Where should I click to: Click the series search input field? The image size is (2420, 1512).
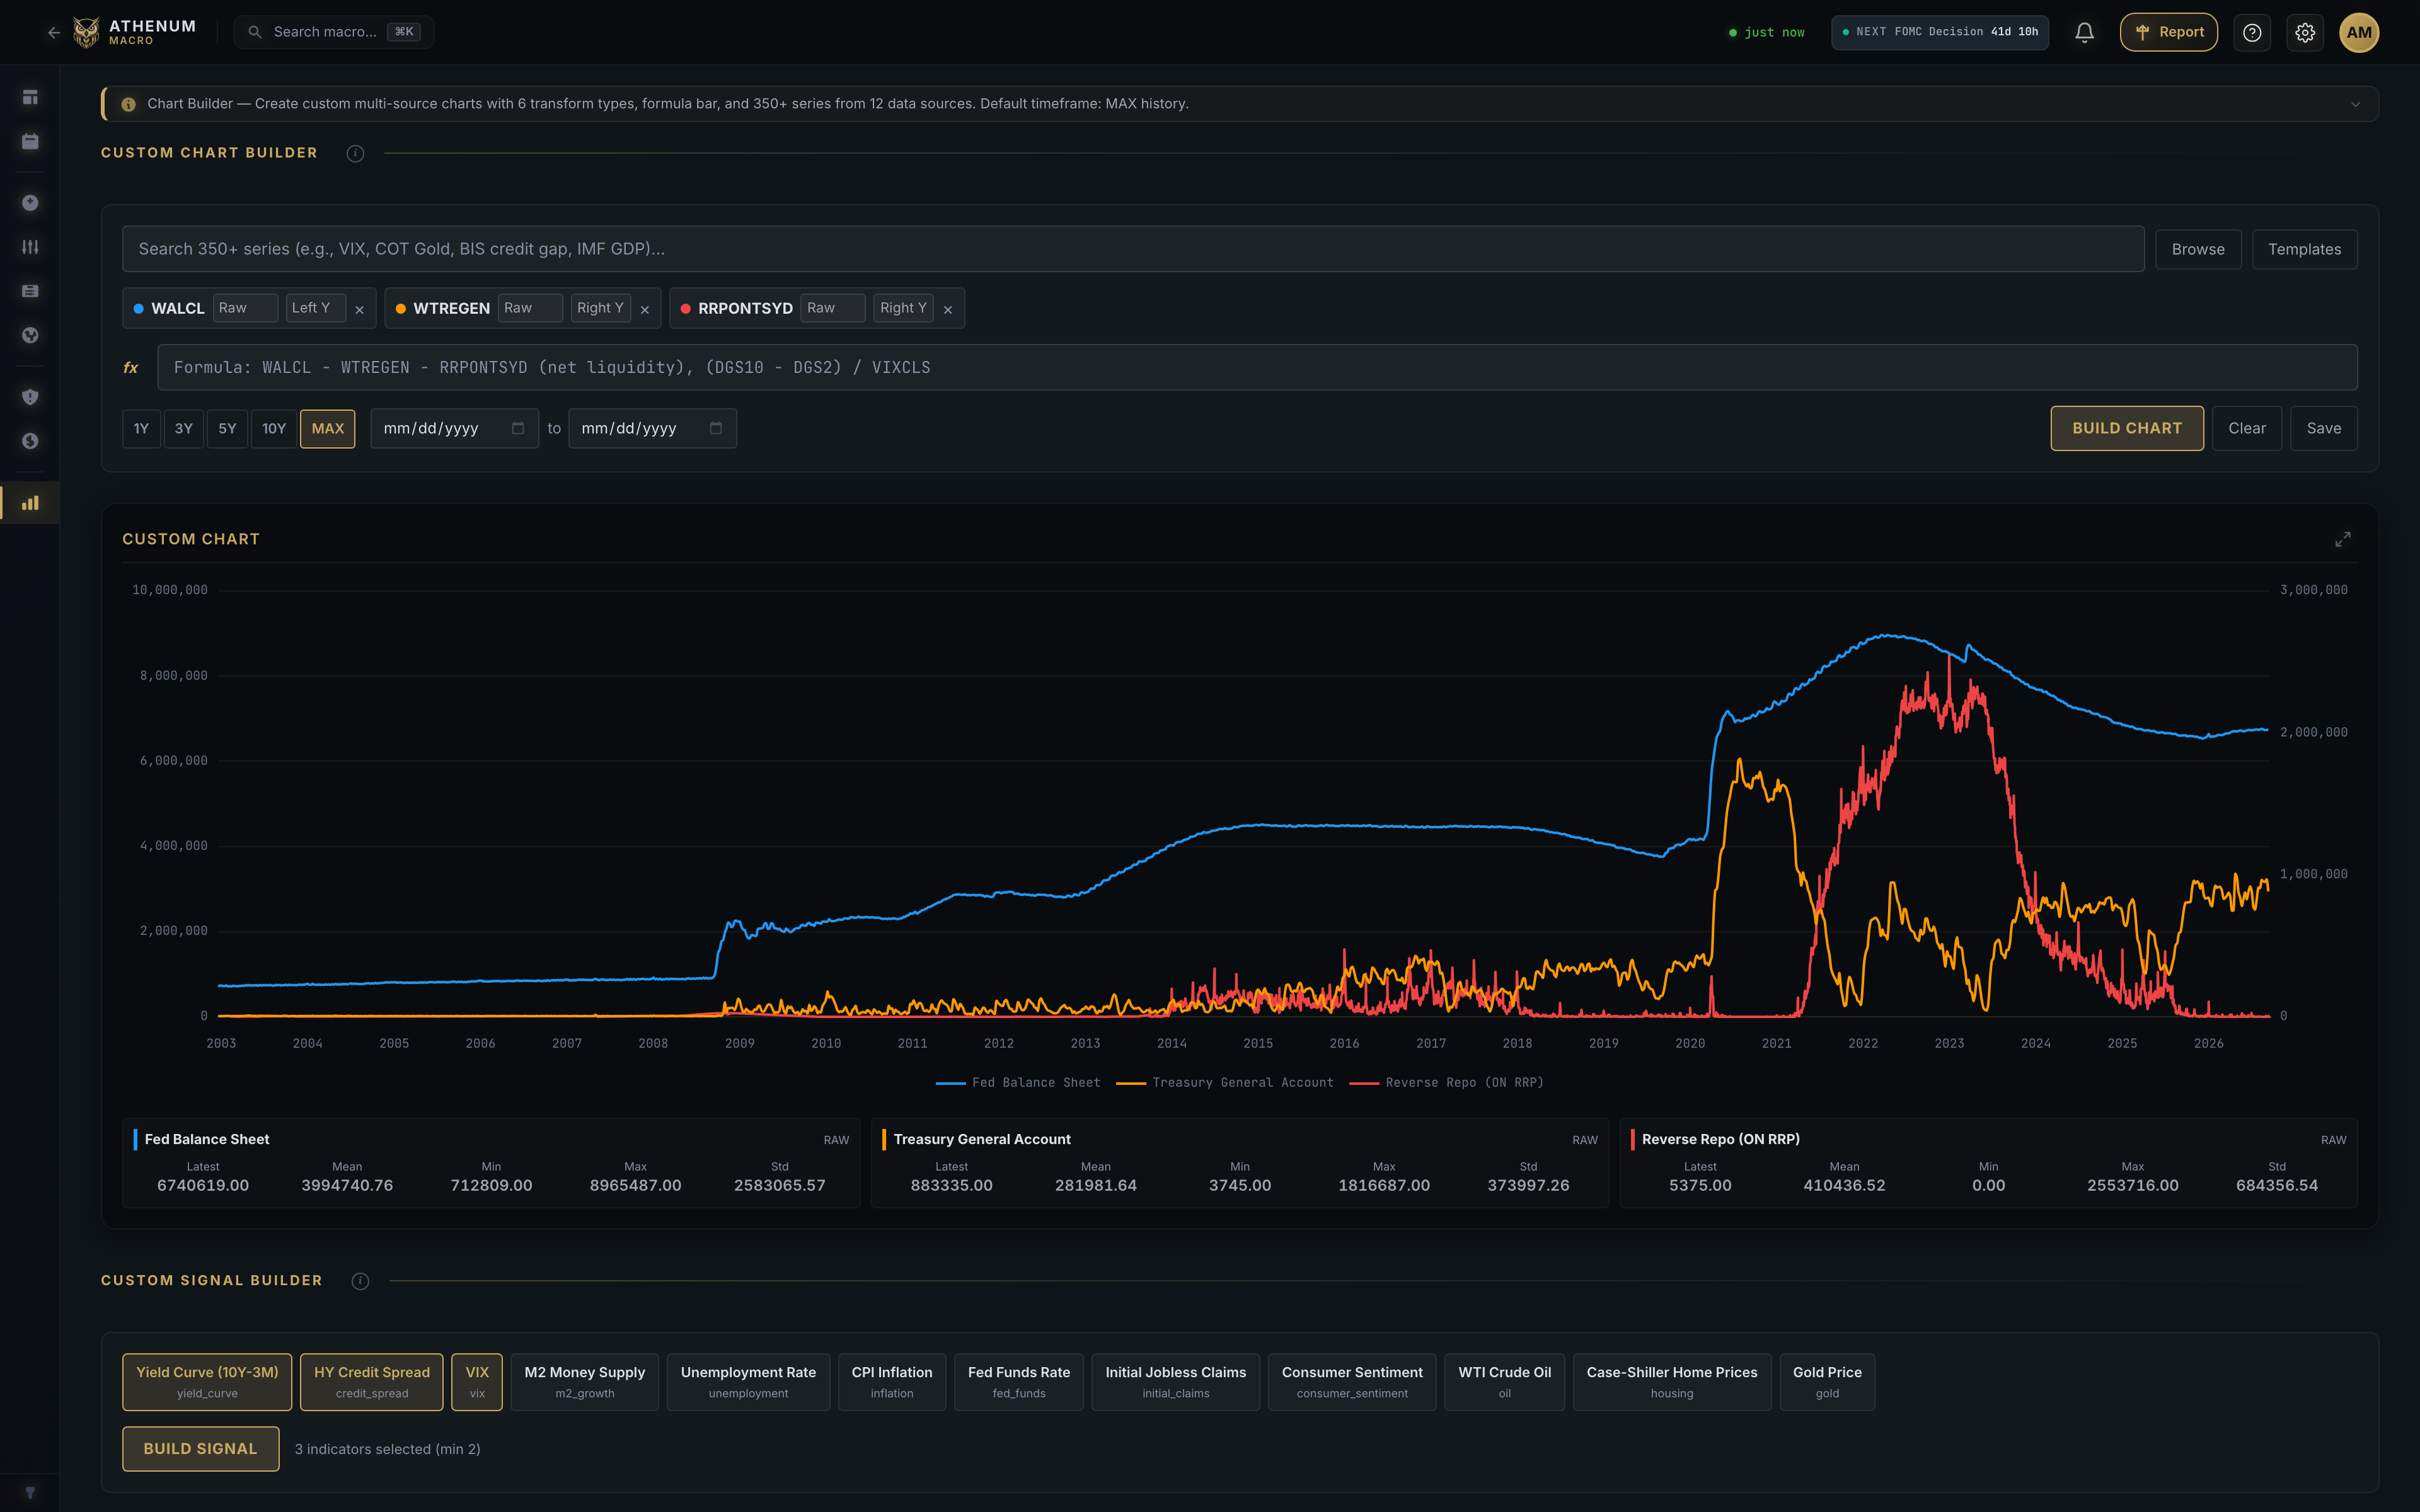point(1133,249)
